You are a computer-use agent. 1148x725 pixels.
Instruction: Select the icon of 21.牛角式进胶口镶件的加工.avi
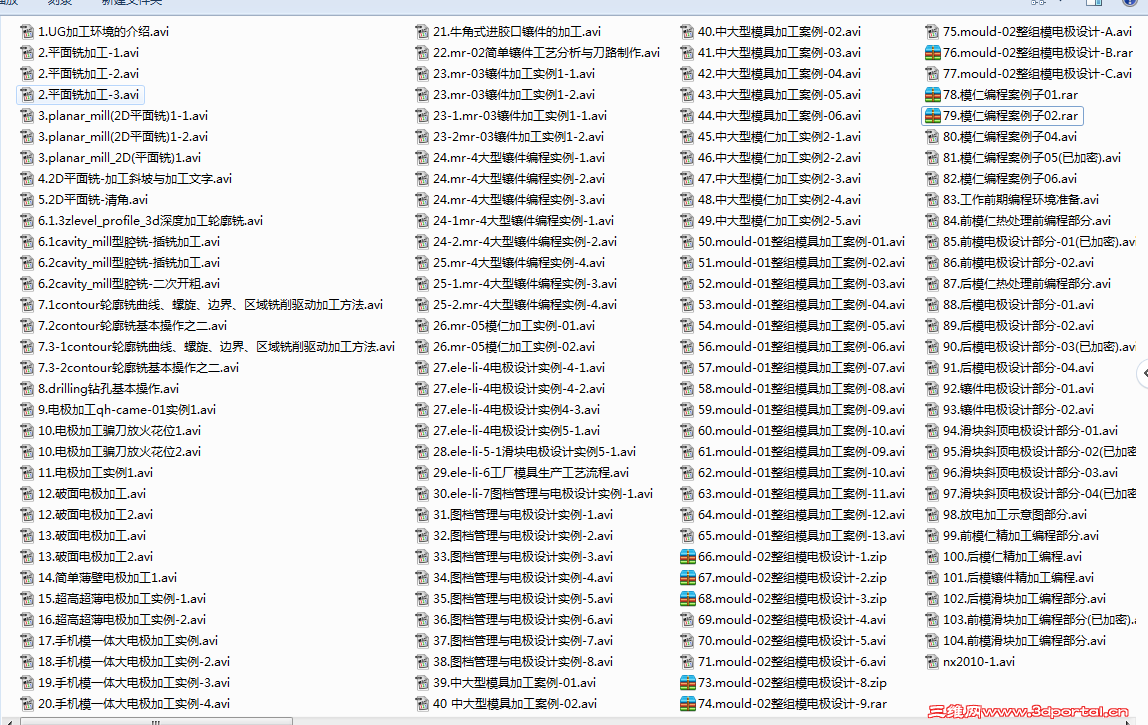click(422, 31)
